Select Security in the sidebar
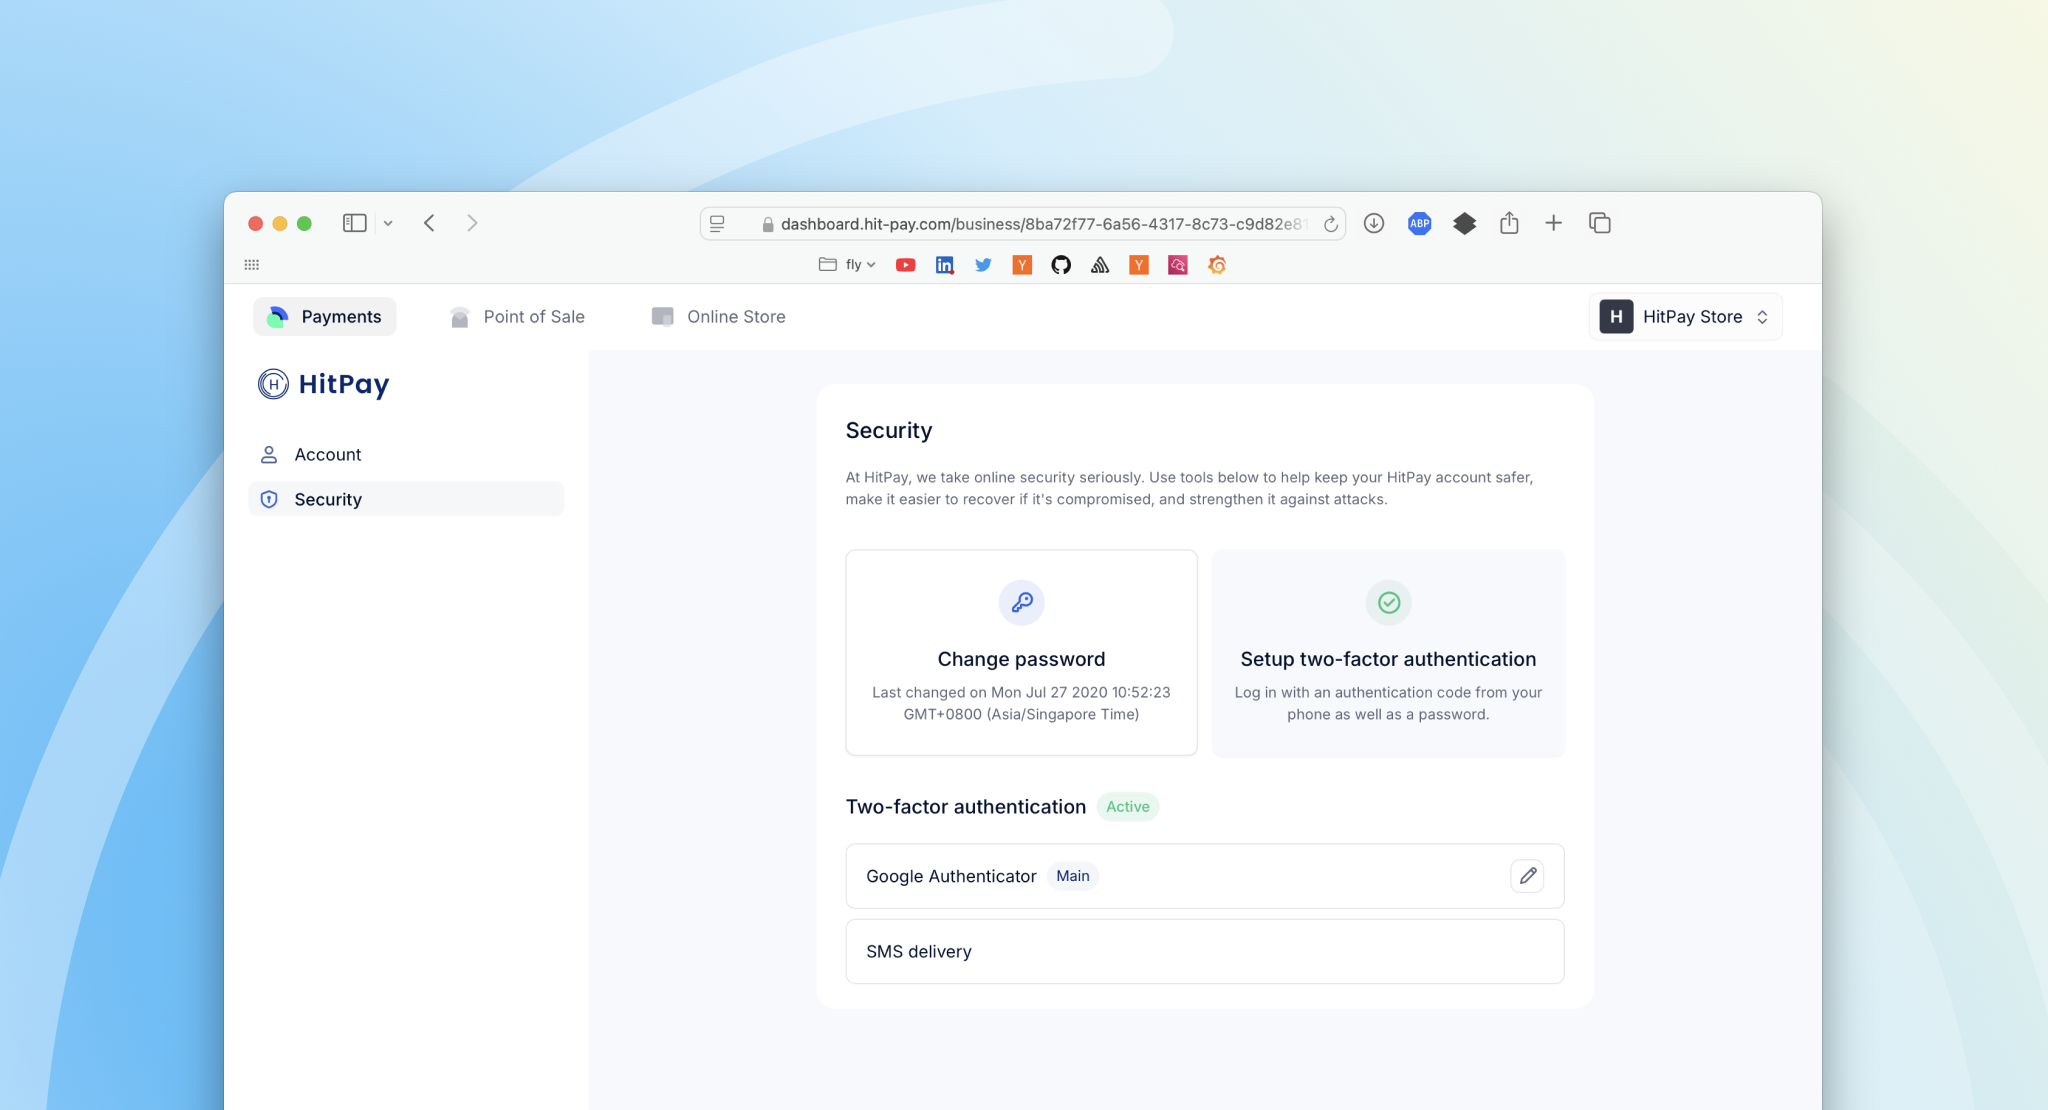Image resolution: width=2048 pixels, height=1110 pixels. coord(406,499)
